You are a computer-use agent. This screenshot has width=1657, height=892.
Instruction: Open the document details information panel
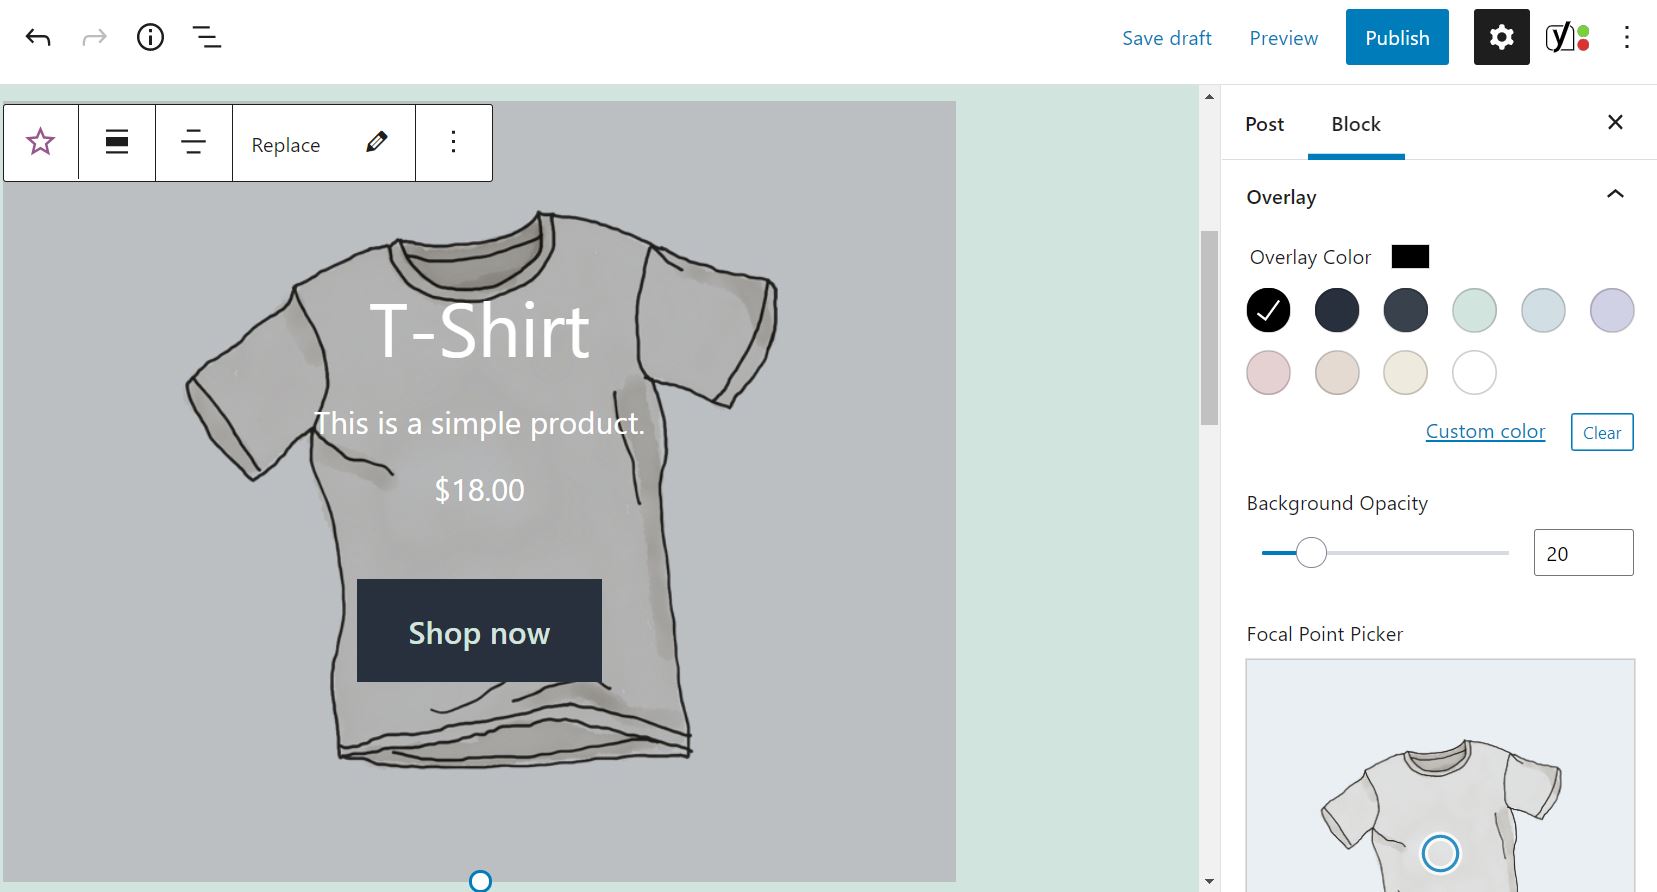click(150, 37)
